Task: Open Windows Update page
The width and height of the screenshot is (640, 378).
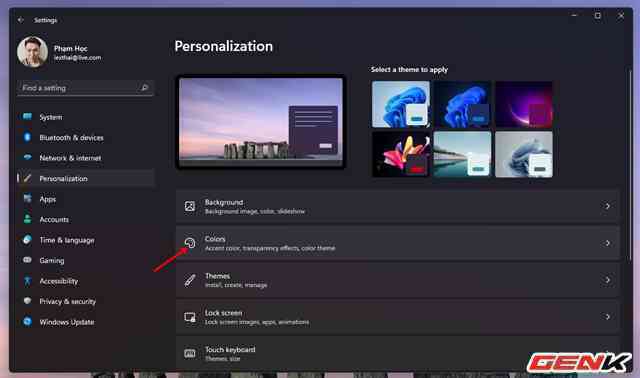Action: pos(86,322)
